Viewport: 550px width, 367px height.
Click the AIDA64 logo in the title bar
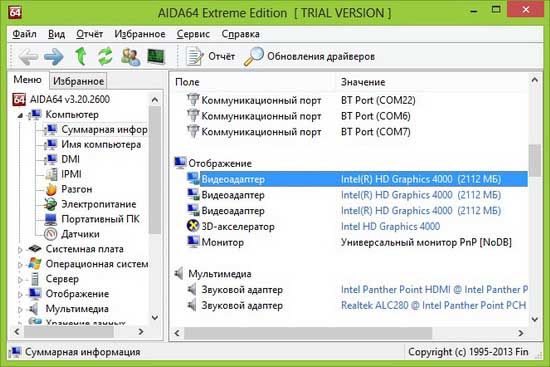[15, 12]
